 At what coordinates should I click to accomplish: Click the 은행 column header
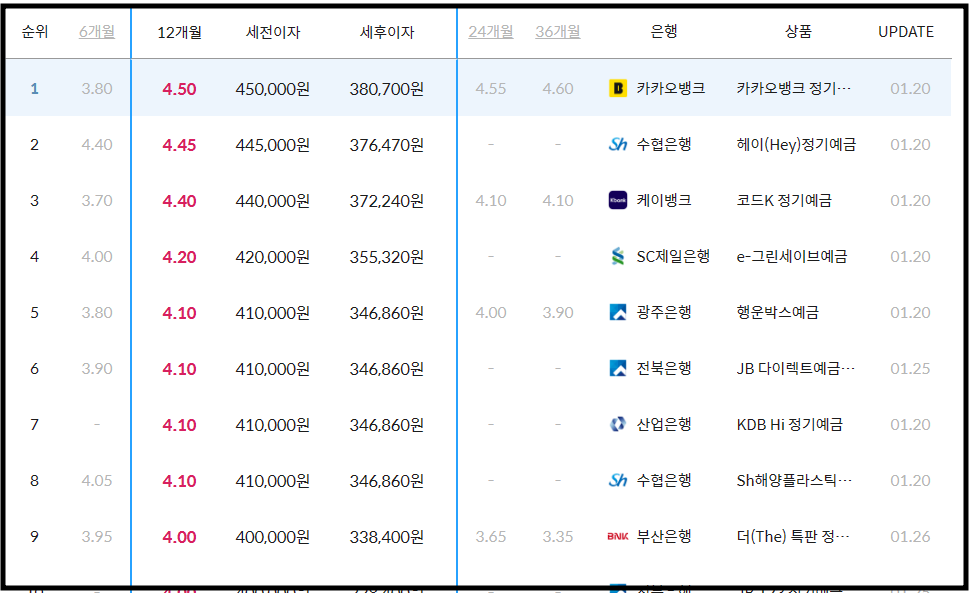(664, 32)
